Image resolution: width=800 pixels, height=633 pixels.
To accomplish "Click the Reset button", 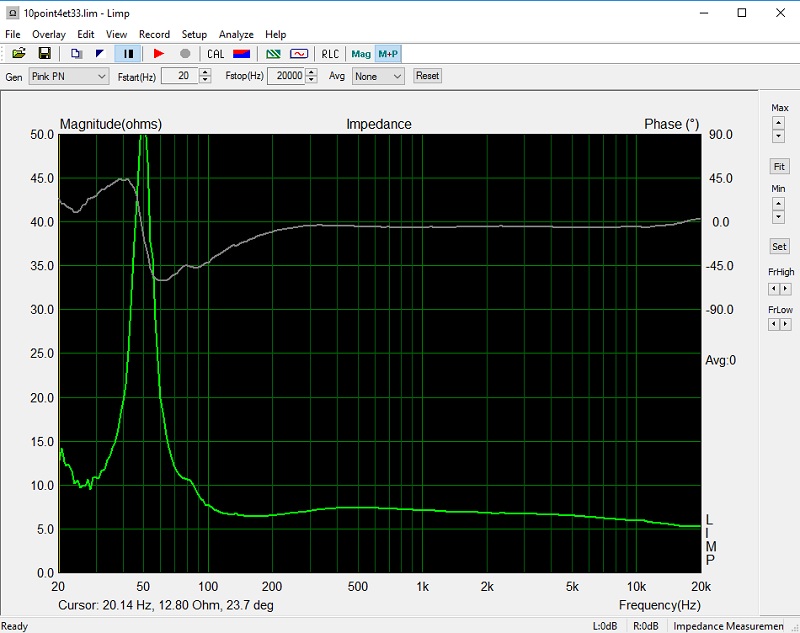I will [427, 76].
